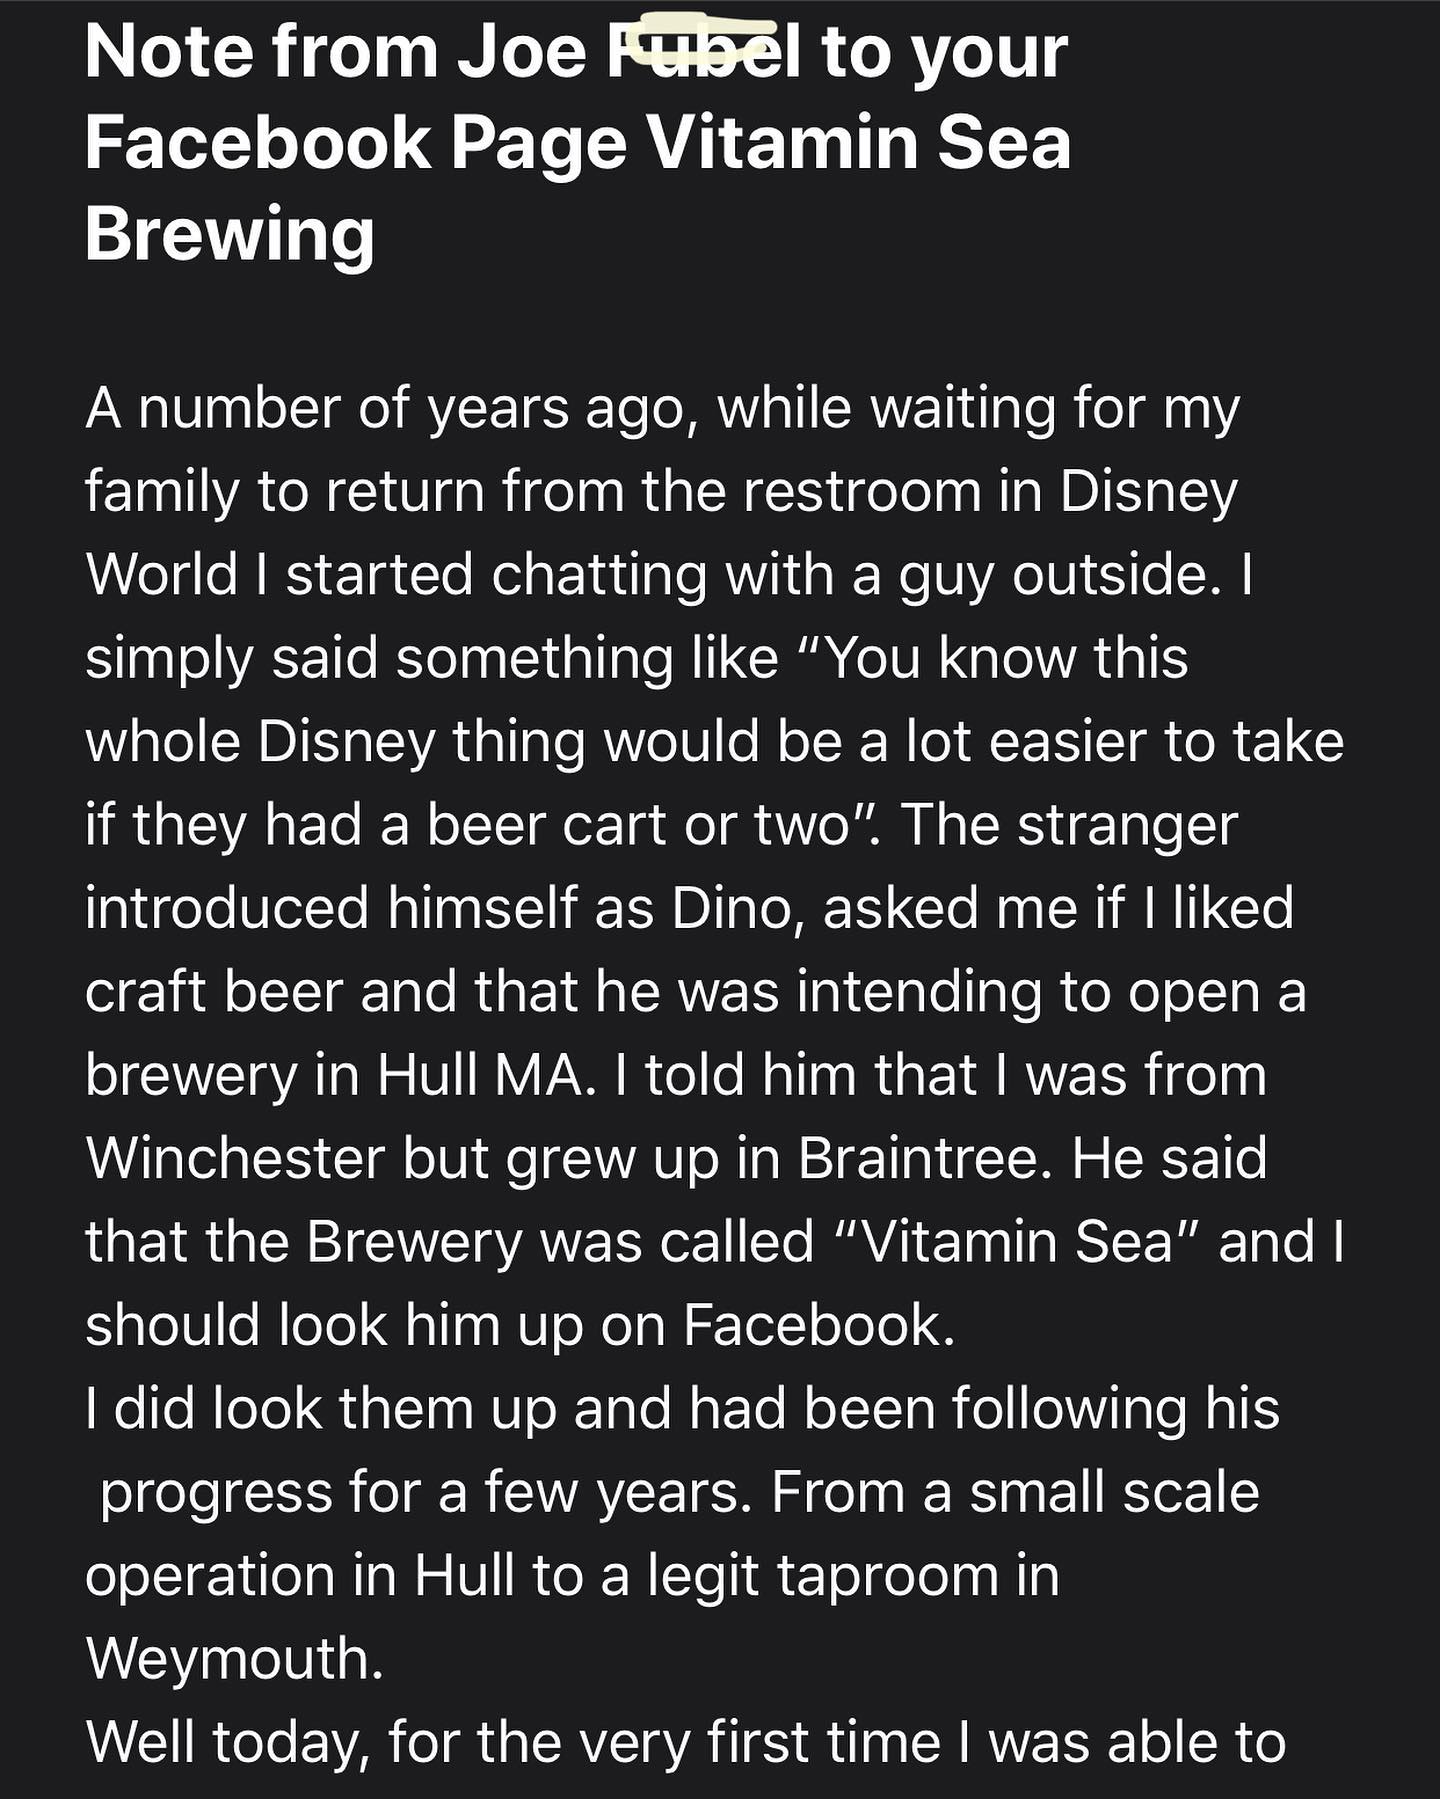This screenshot has height=1799, width=1440.
Task: Click the quoted name "Vitamin Sea" in the paragraph
Action: tap(1016, 1242)
